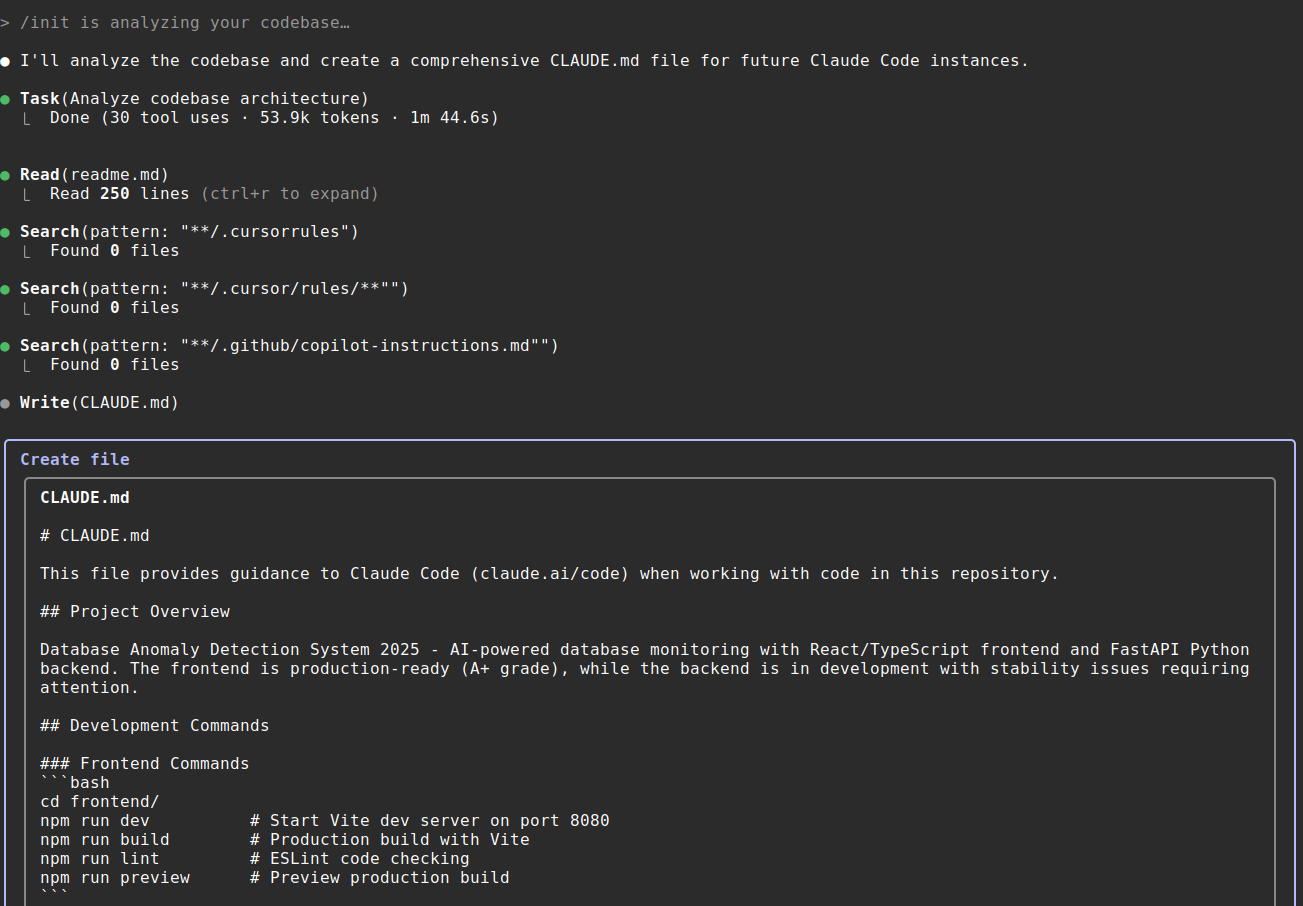Click the '### Frontend Commands' heading
Image resolution: width=1303 pixels, height=906 pixels.
pyautogui.click(x=145, y=764)
